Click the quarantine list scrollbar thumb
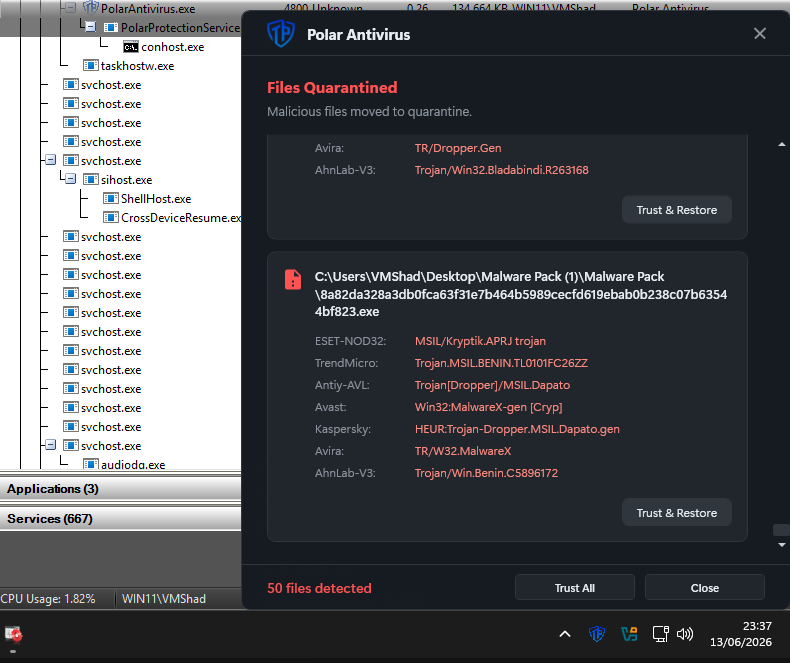The width and height of the screenshot is (790, 663). pos(781,530)
